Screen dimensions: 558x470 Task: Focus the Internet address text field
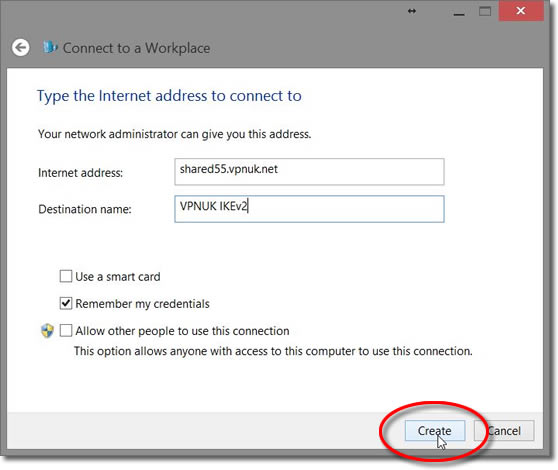pos(309,172)
